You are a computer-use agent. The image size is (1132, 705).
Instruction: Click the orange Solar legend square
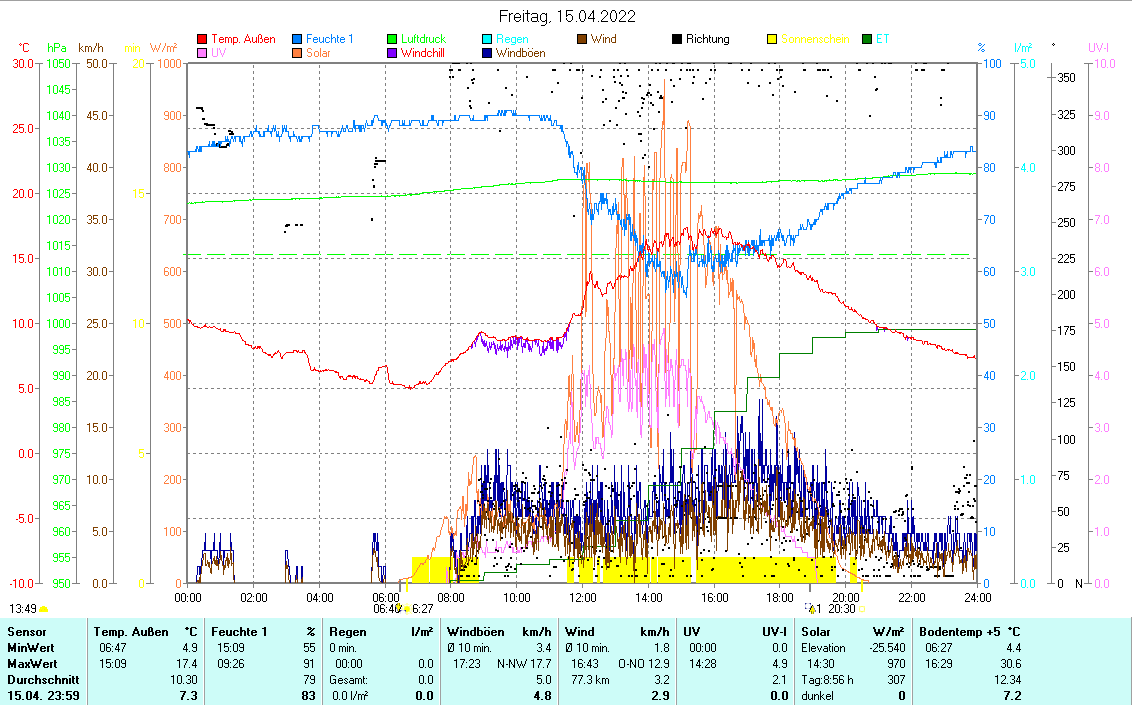298,53
